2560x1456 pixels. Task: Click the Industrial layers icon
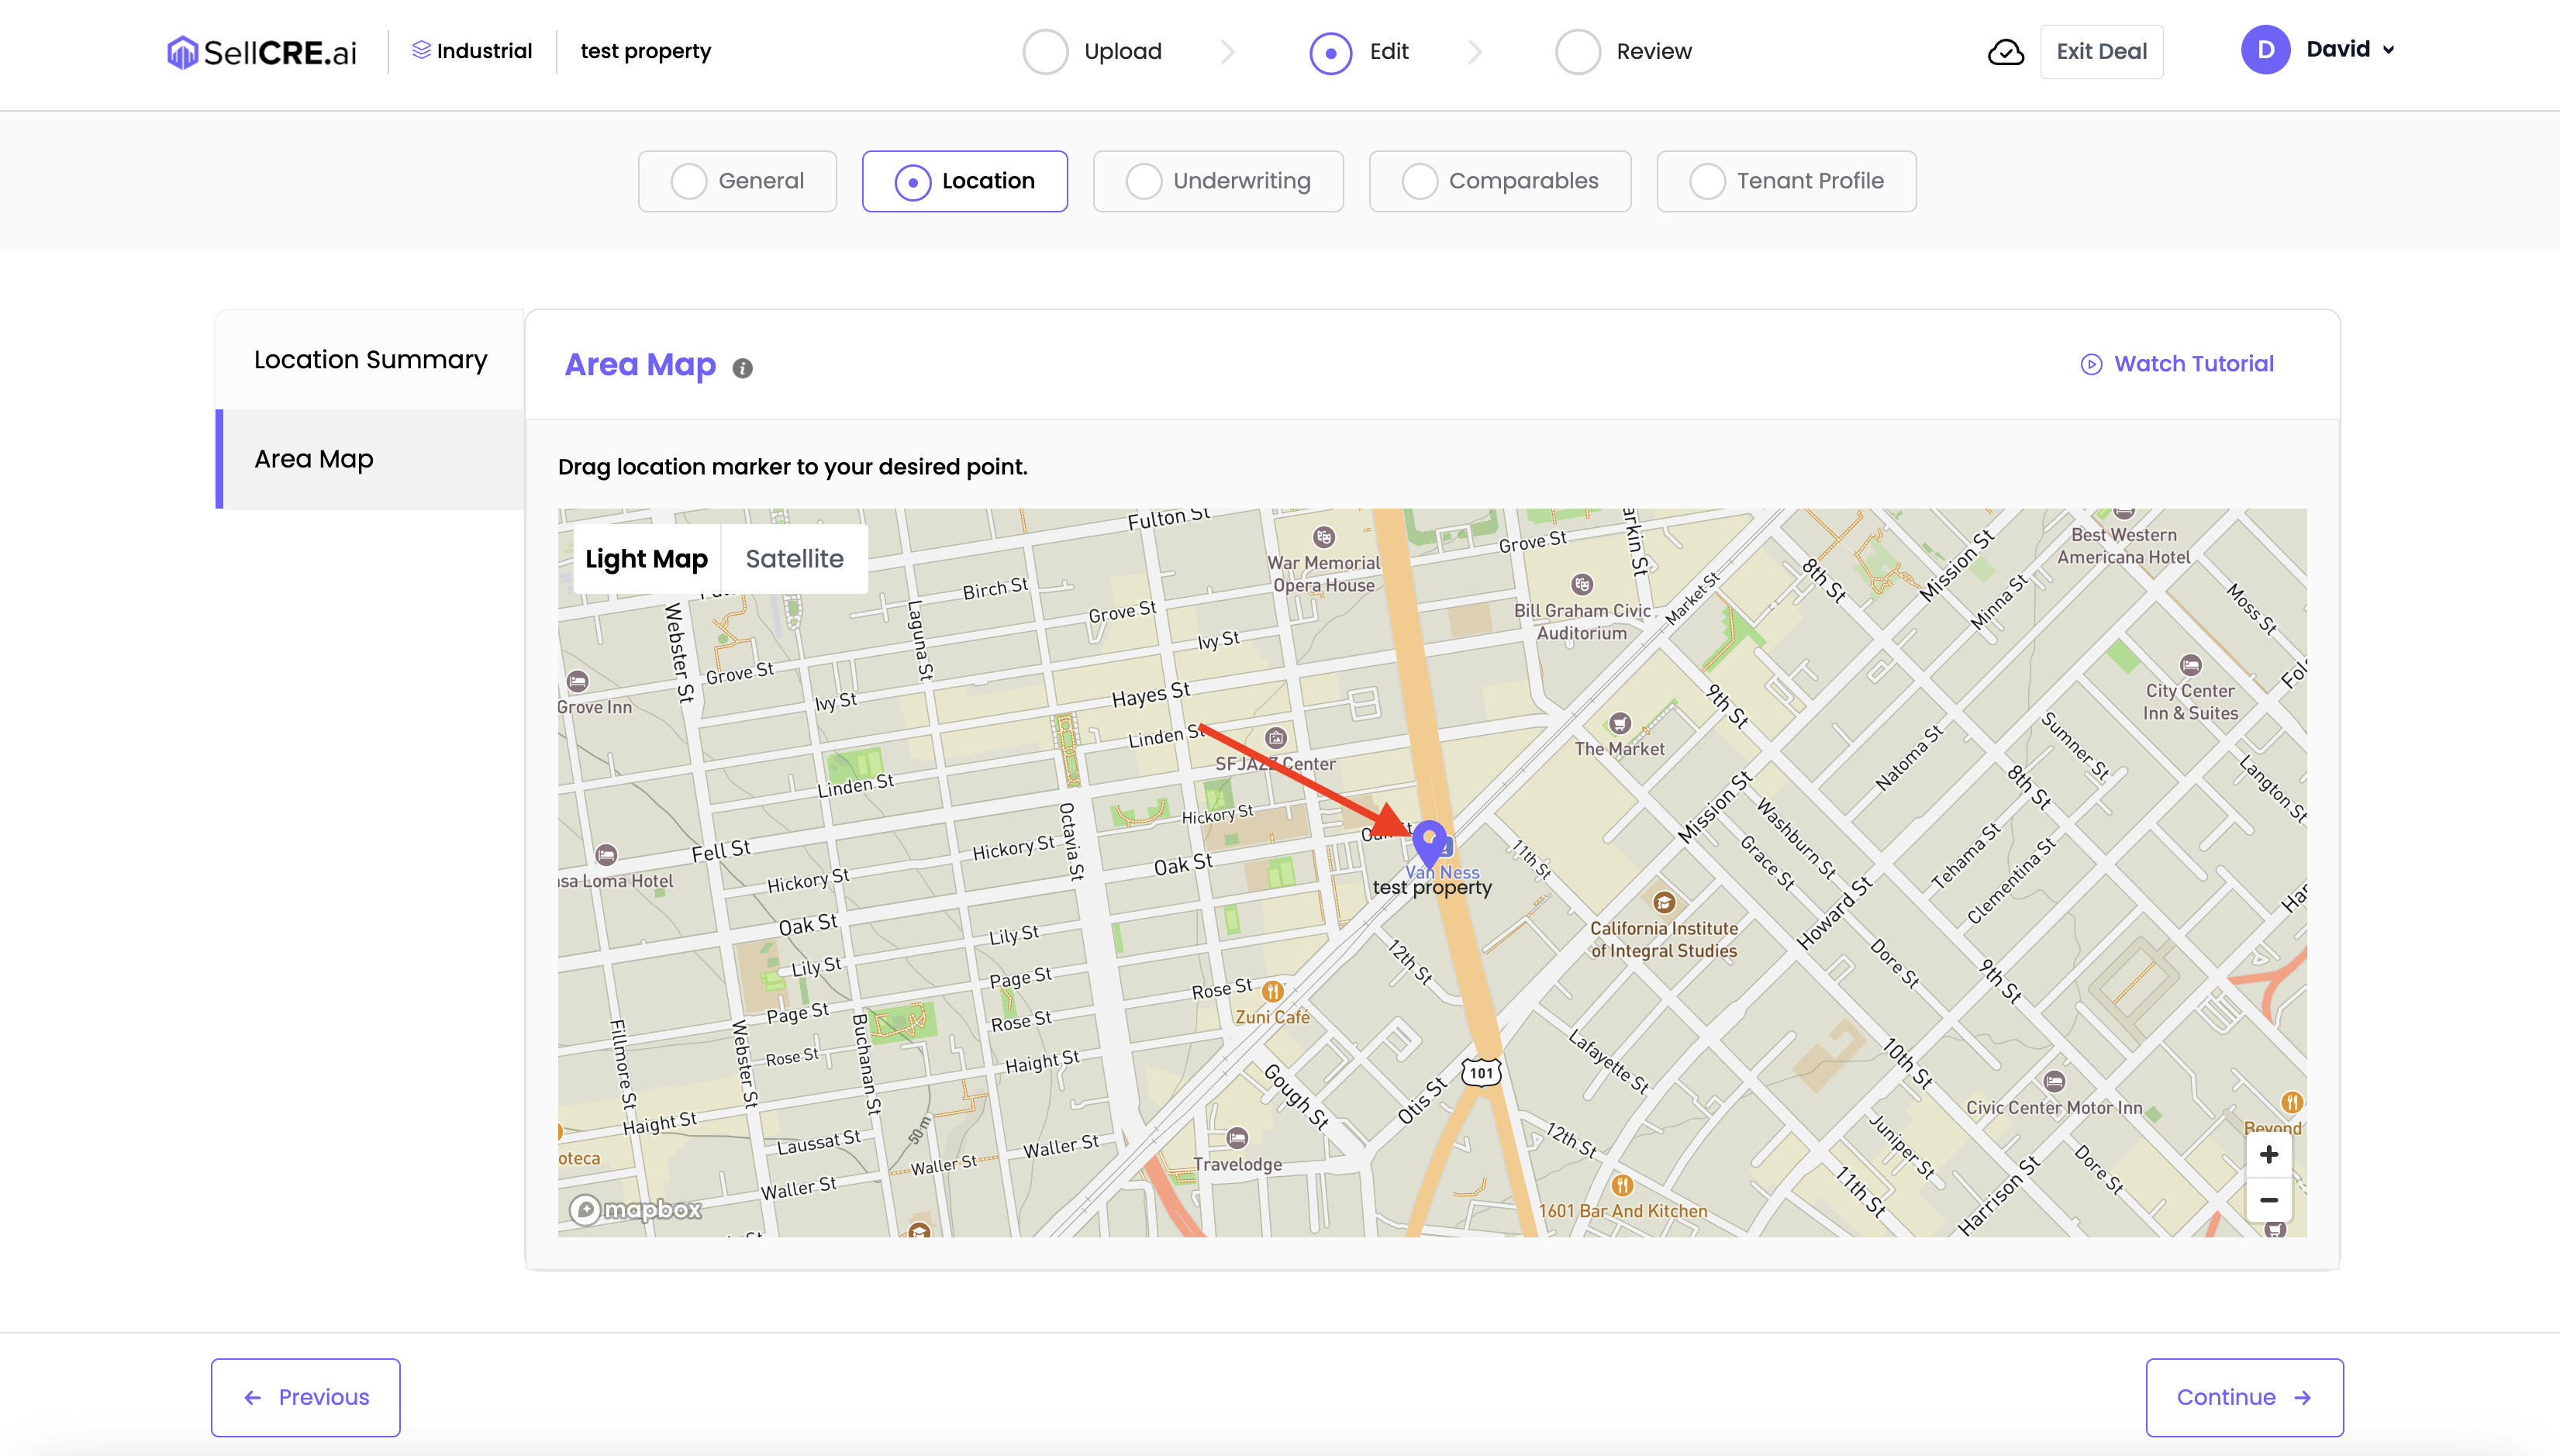421,50
